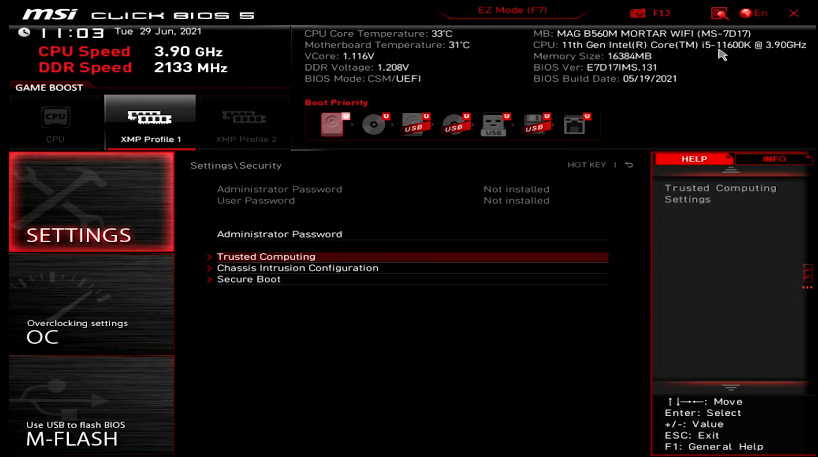The image size is (818, 457).
Task: Enable XMP Profile 2
Action: tap(246, 122)
